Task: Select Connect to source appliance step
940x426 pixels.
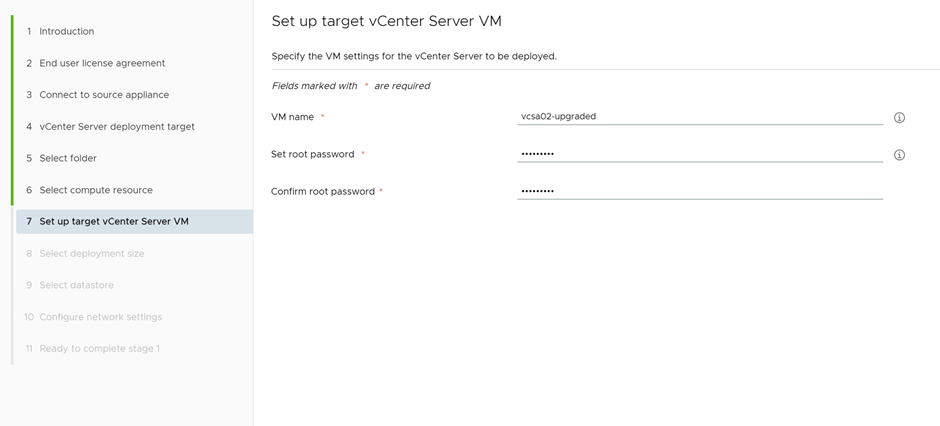Action: pyautogui.click(x=104, y=95)
